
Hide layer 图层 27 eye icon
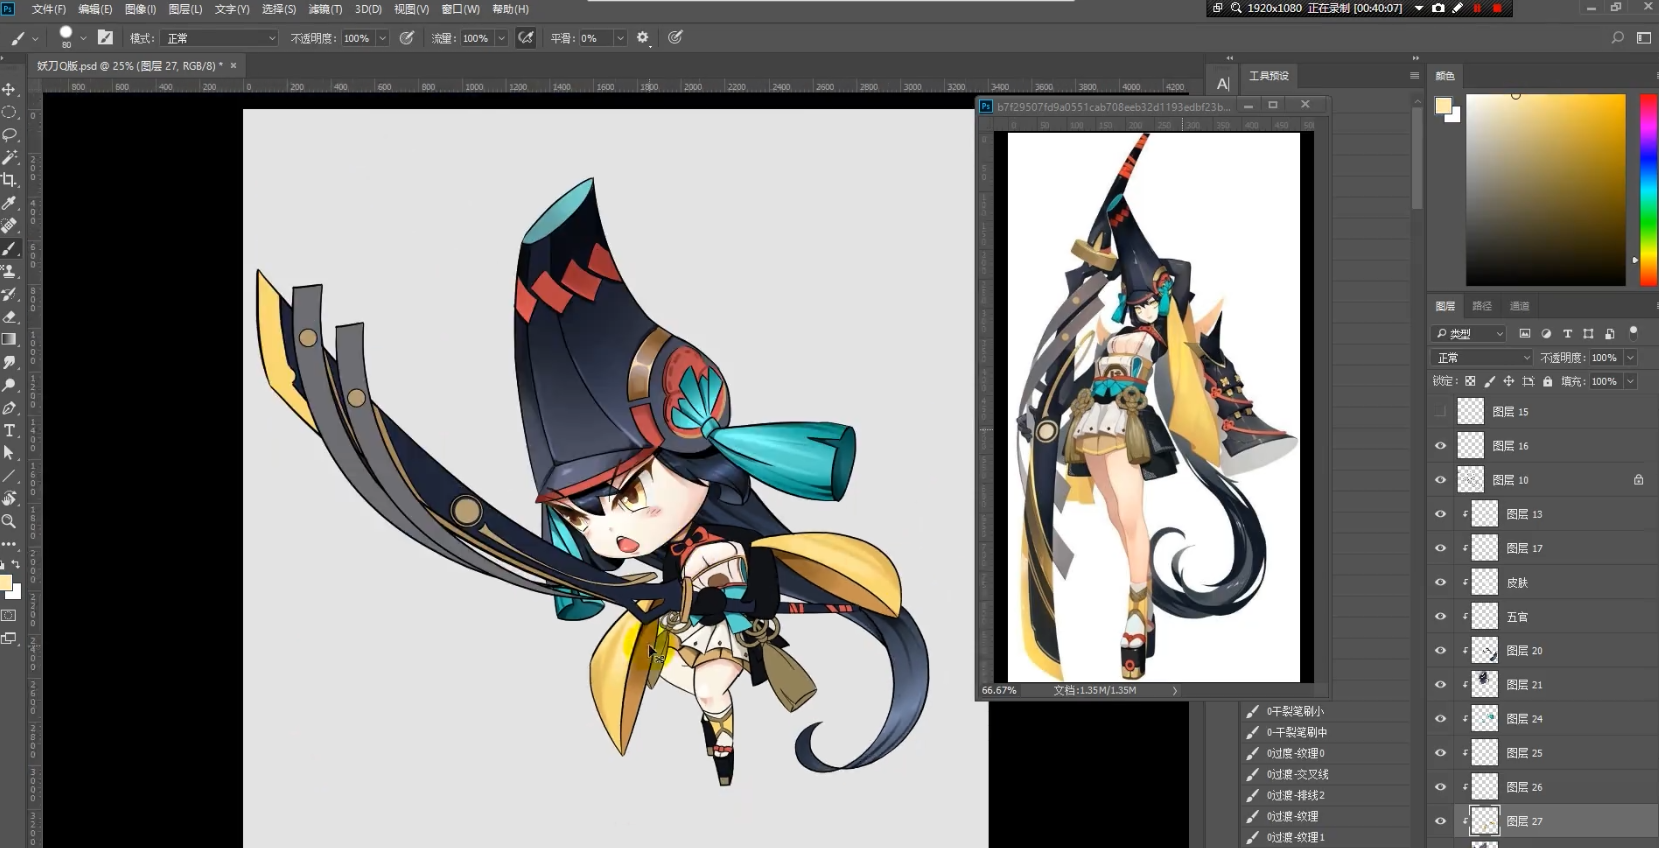[1440, 821]
